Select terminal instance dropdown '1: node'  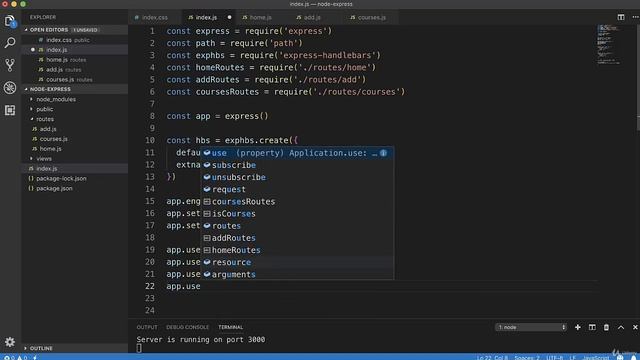point(531,327)
